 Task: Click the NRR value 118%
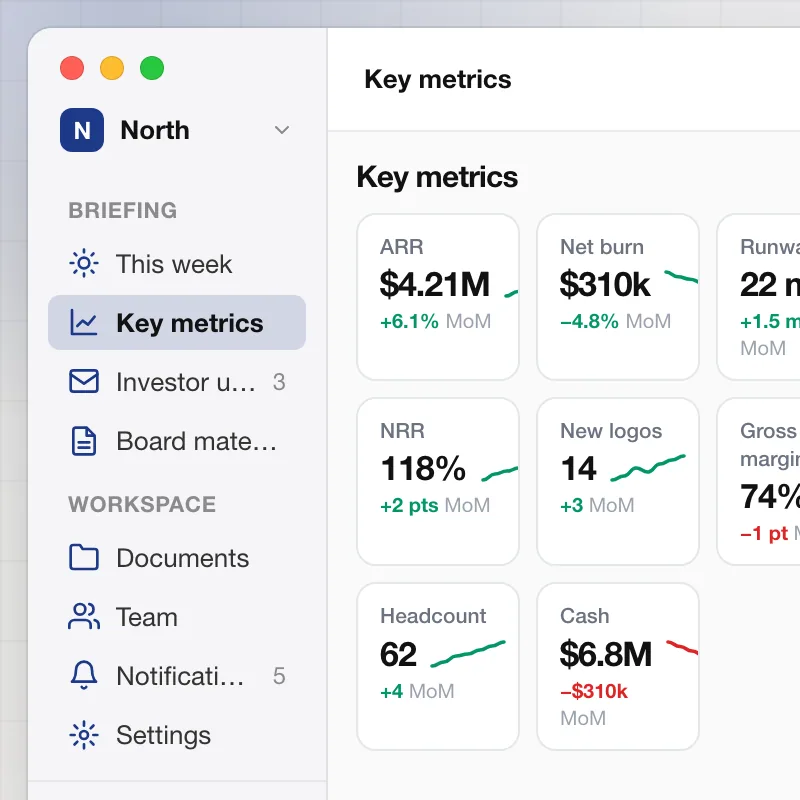[x=423, y=468]
